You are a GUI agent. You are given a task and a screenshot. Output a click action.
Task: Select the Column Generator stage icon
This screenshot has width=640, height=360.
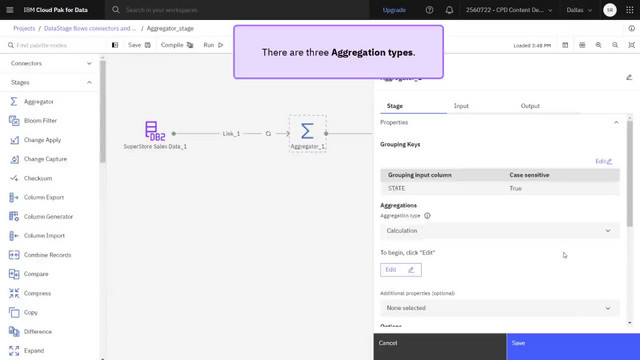point(14,216)
